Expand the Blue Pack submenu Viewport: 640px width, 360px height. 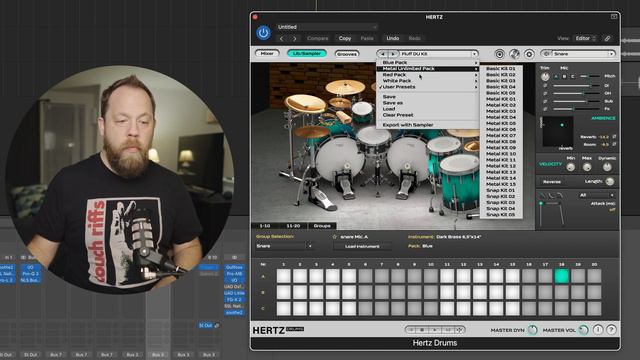tap(427, 62)
